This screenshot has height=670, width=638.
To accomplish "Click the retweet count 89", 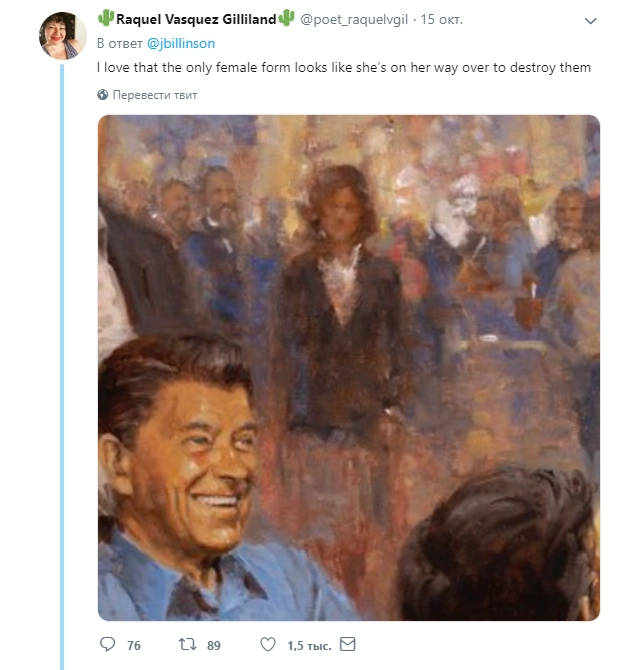I will point(213,645).
